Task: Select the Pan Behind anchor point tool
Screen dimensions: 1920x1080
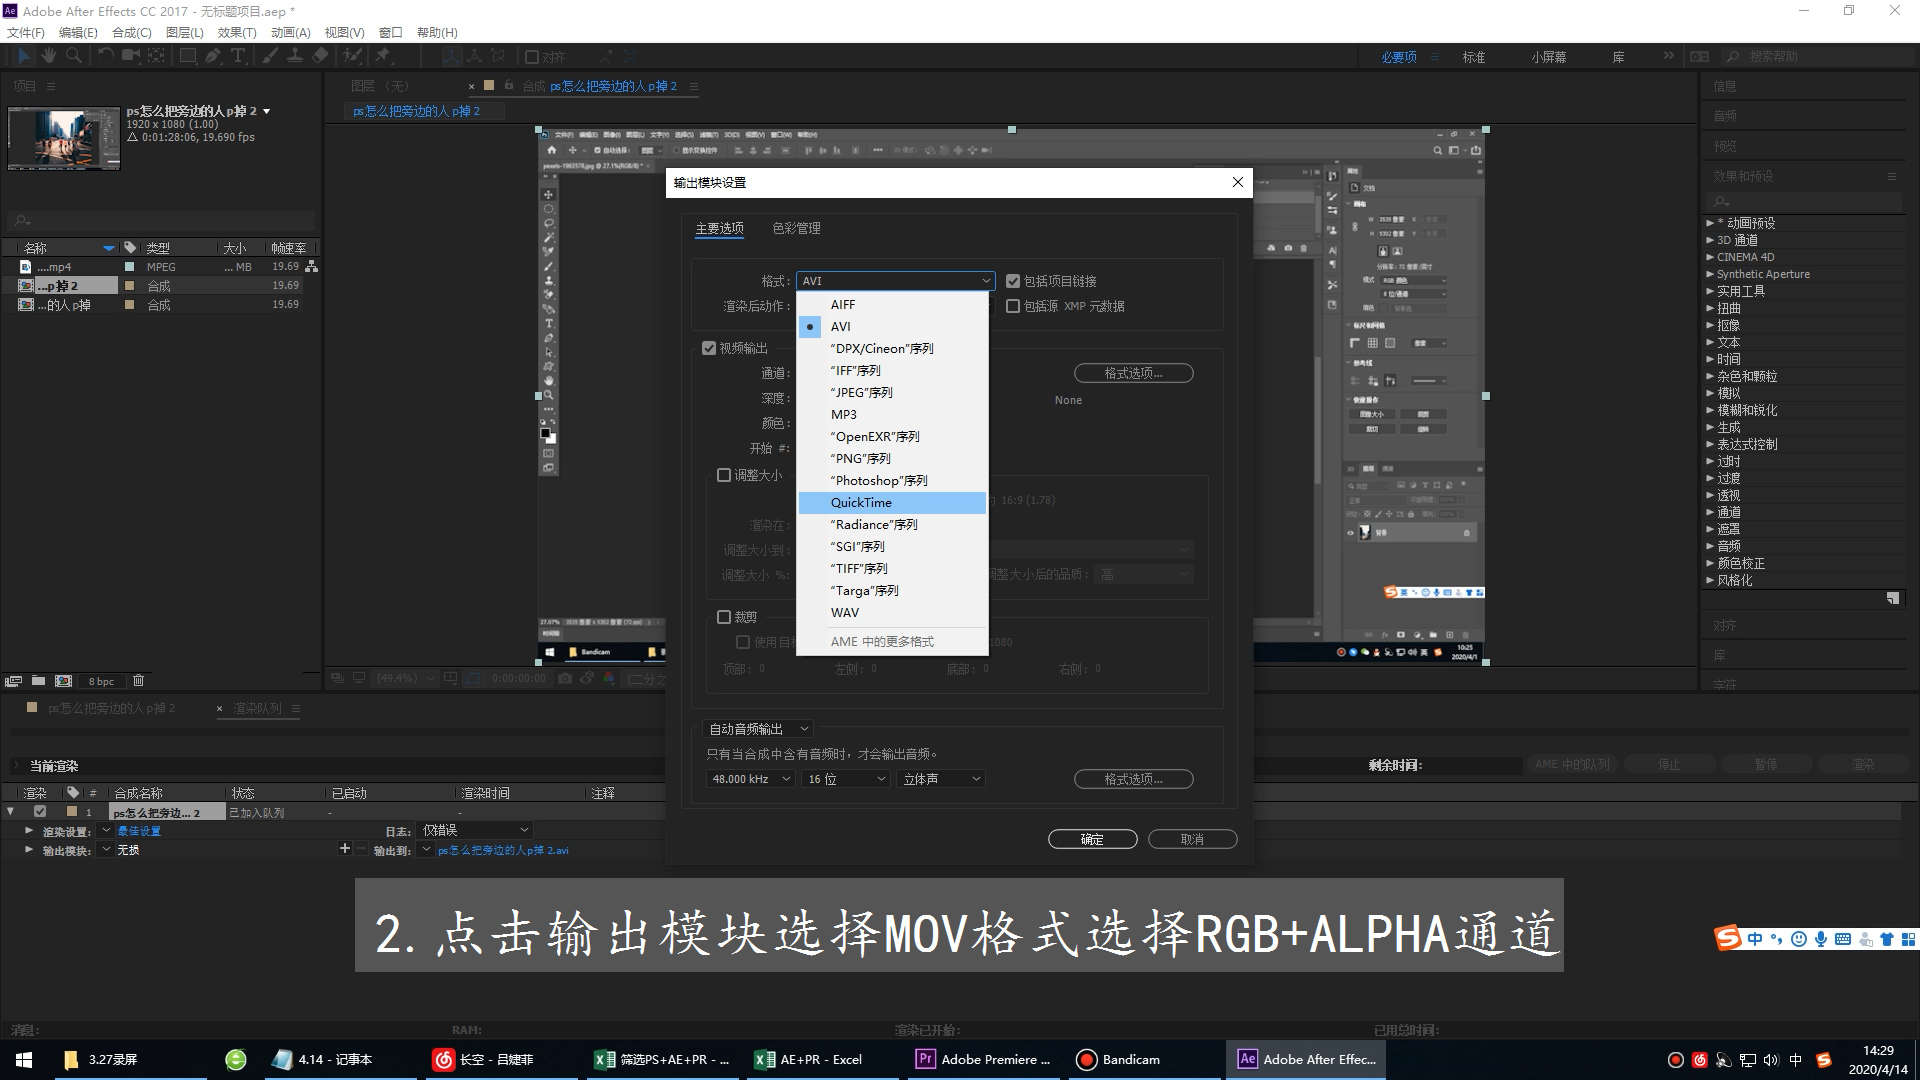Action: tap(156, 56)
